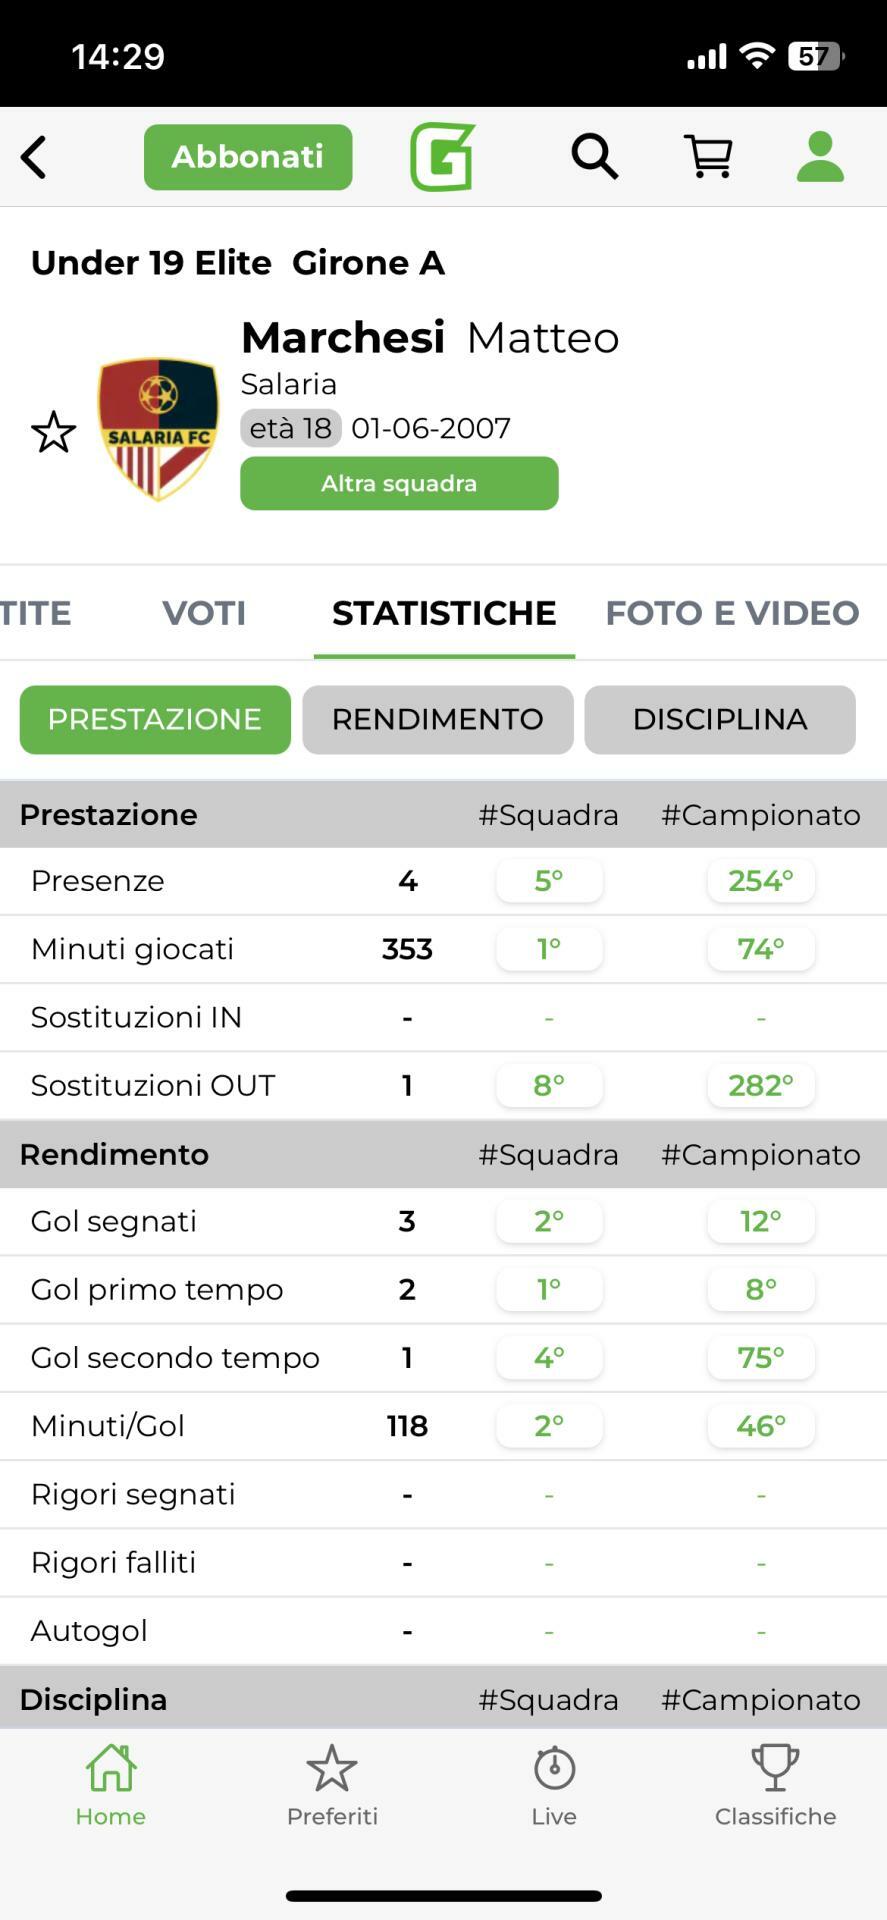
Task: Switch to the FOTO E VIDEO tab
Action: pyautogui.click(x=732, y=613)
